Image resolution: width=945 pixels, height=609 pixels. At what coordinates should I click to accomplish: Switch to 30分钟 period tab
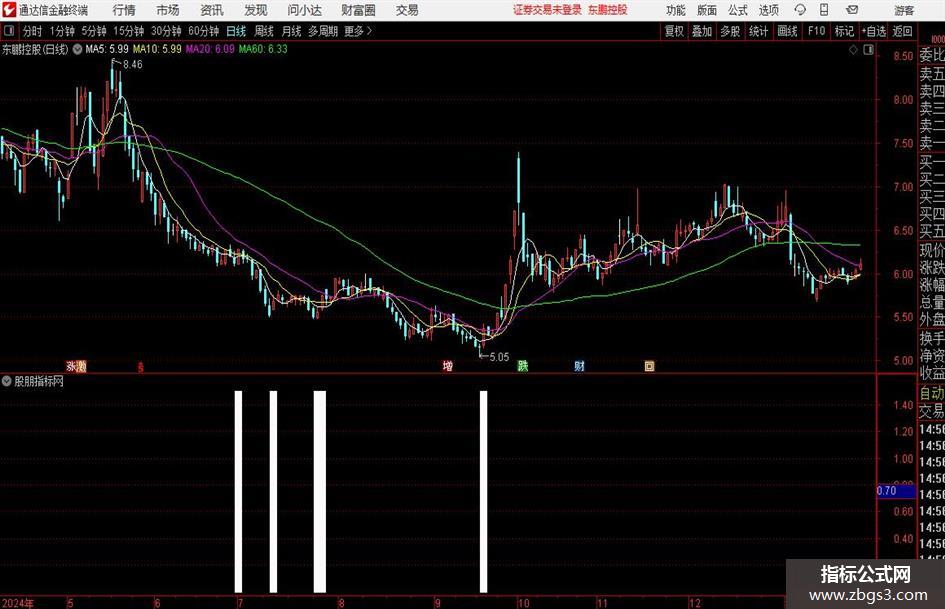coord(166,31)
